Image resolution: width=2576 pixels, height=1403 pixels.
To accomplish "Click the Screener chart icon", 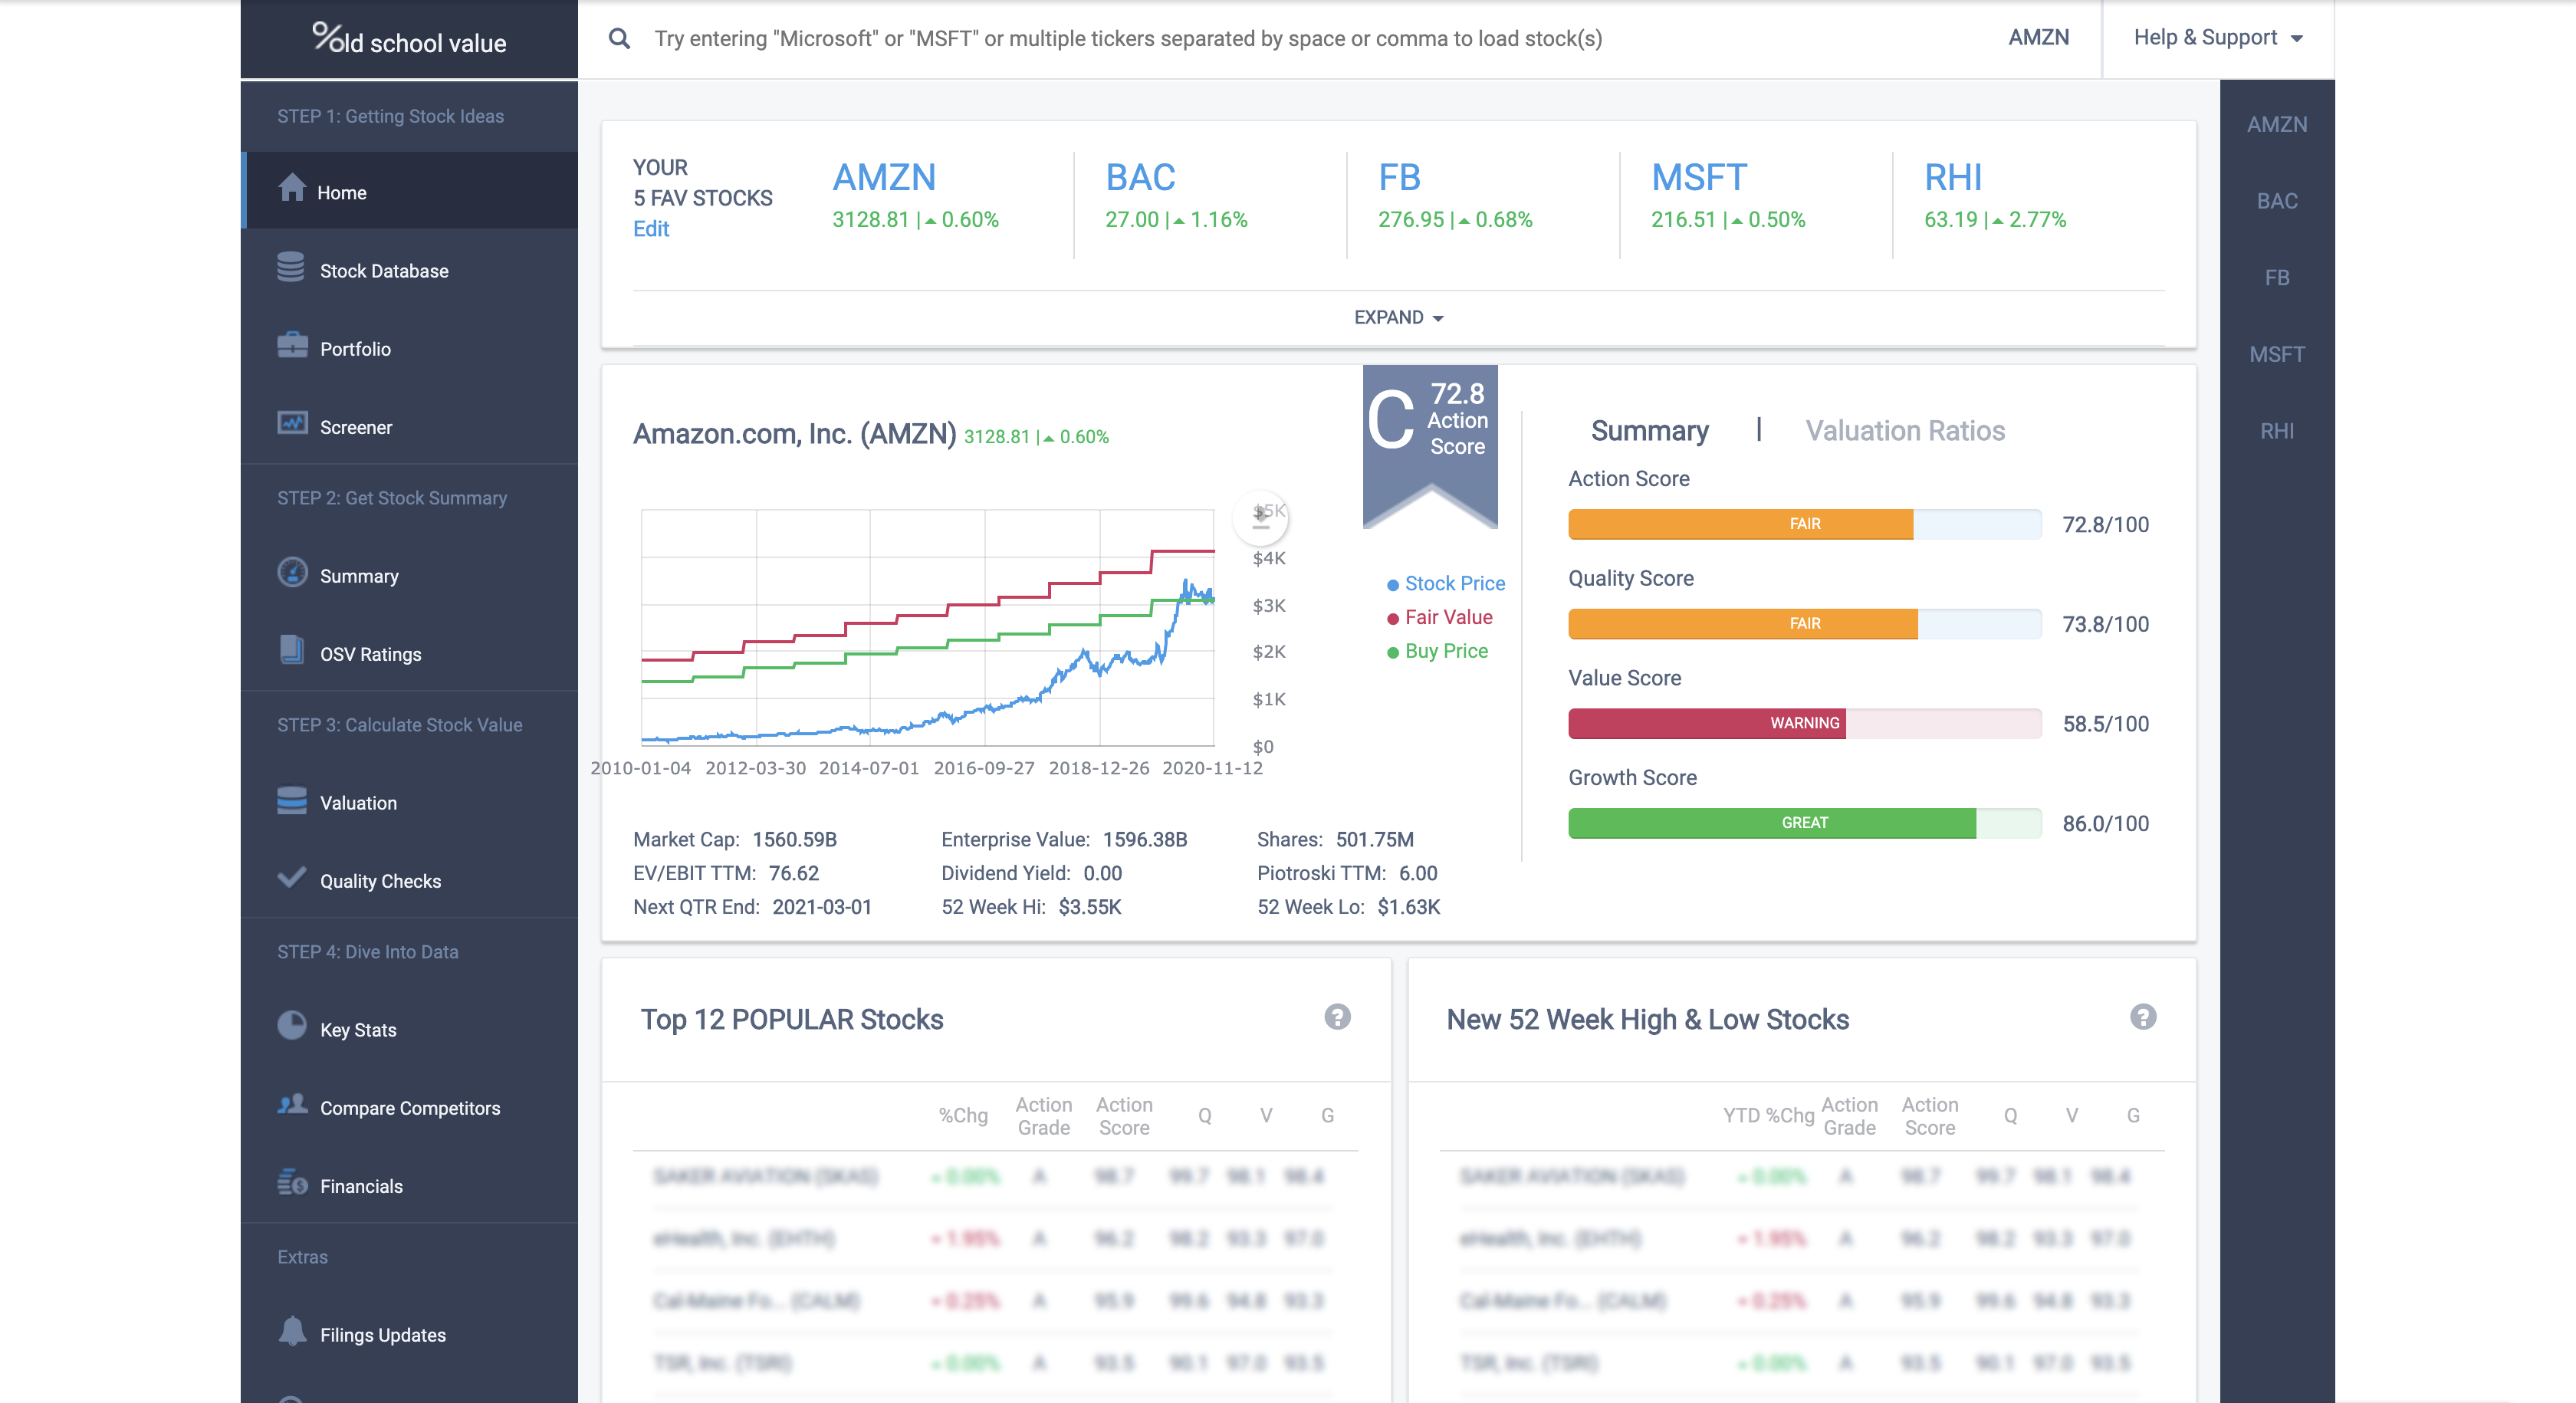I will tap(292, 423).
